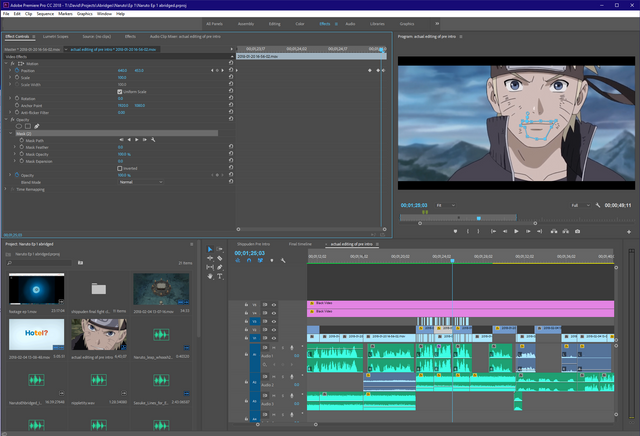
Task: Pick the free draw bezier mask pen
Action: [37, 126]
